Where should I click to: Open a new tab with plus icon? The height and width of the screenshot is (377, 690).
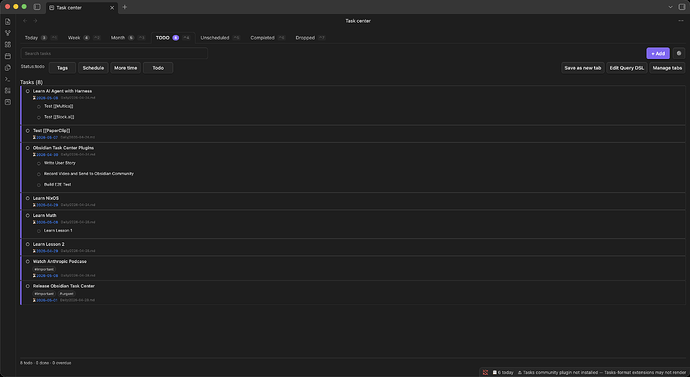click(x=125, y=7)
